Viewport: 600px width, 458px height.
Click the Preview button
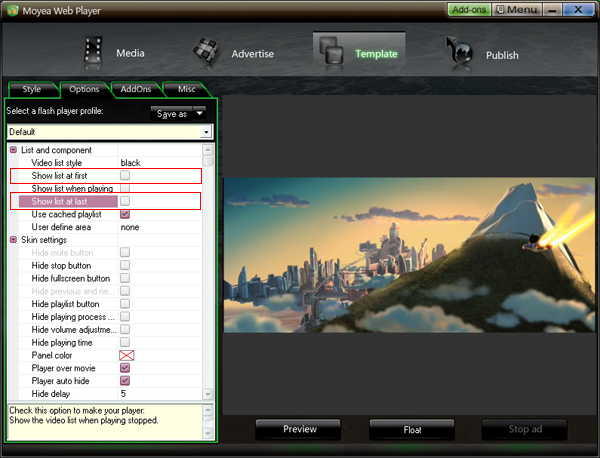coord(299,429)
